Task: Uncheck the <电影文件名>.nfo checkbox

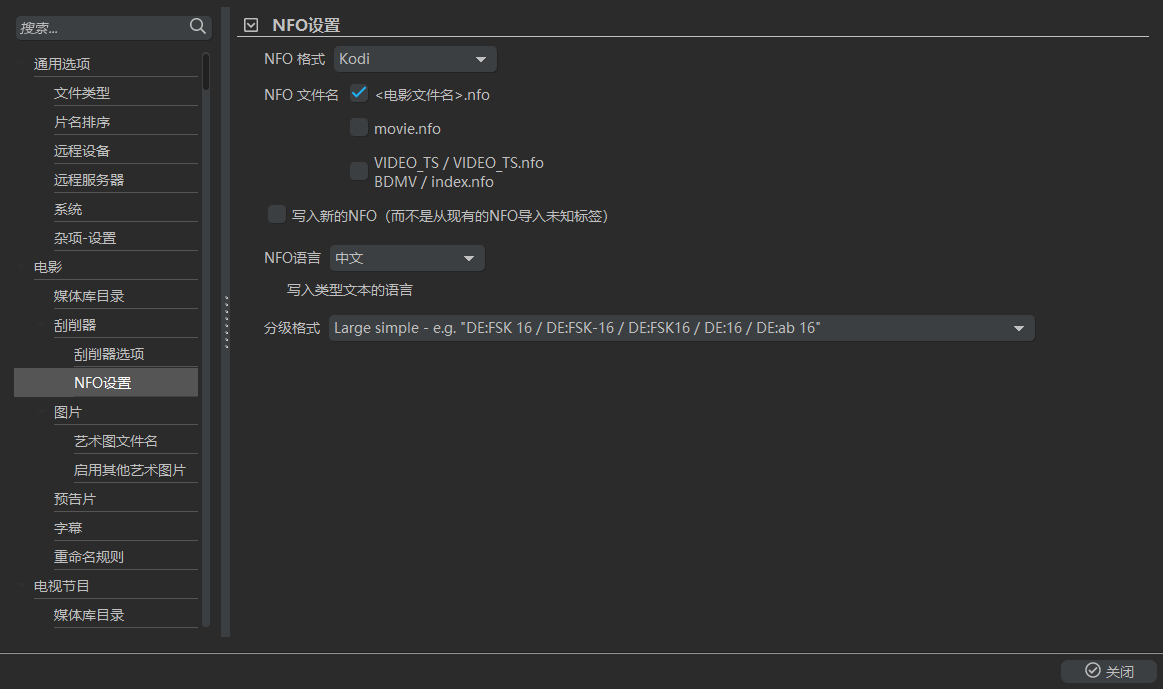Action: pyautogui.click(x=359, y=94)
